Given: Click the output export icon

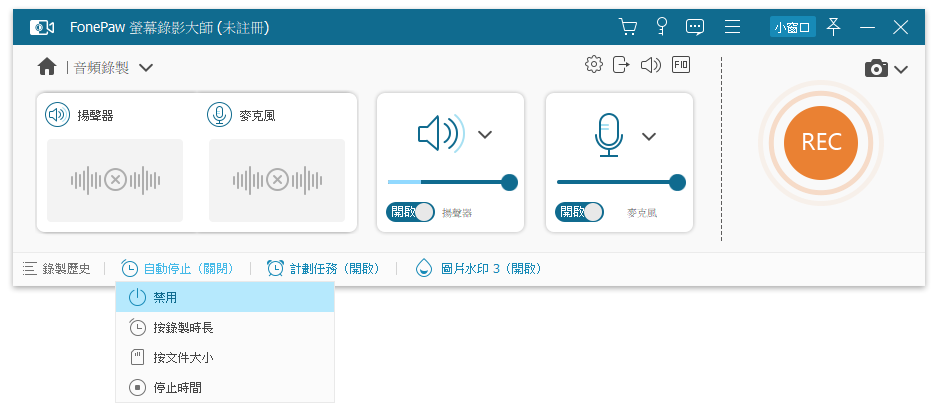Looking at the screenshot, I should 622,65.
